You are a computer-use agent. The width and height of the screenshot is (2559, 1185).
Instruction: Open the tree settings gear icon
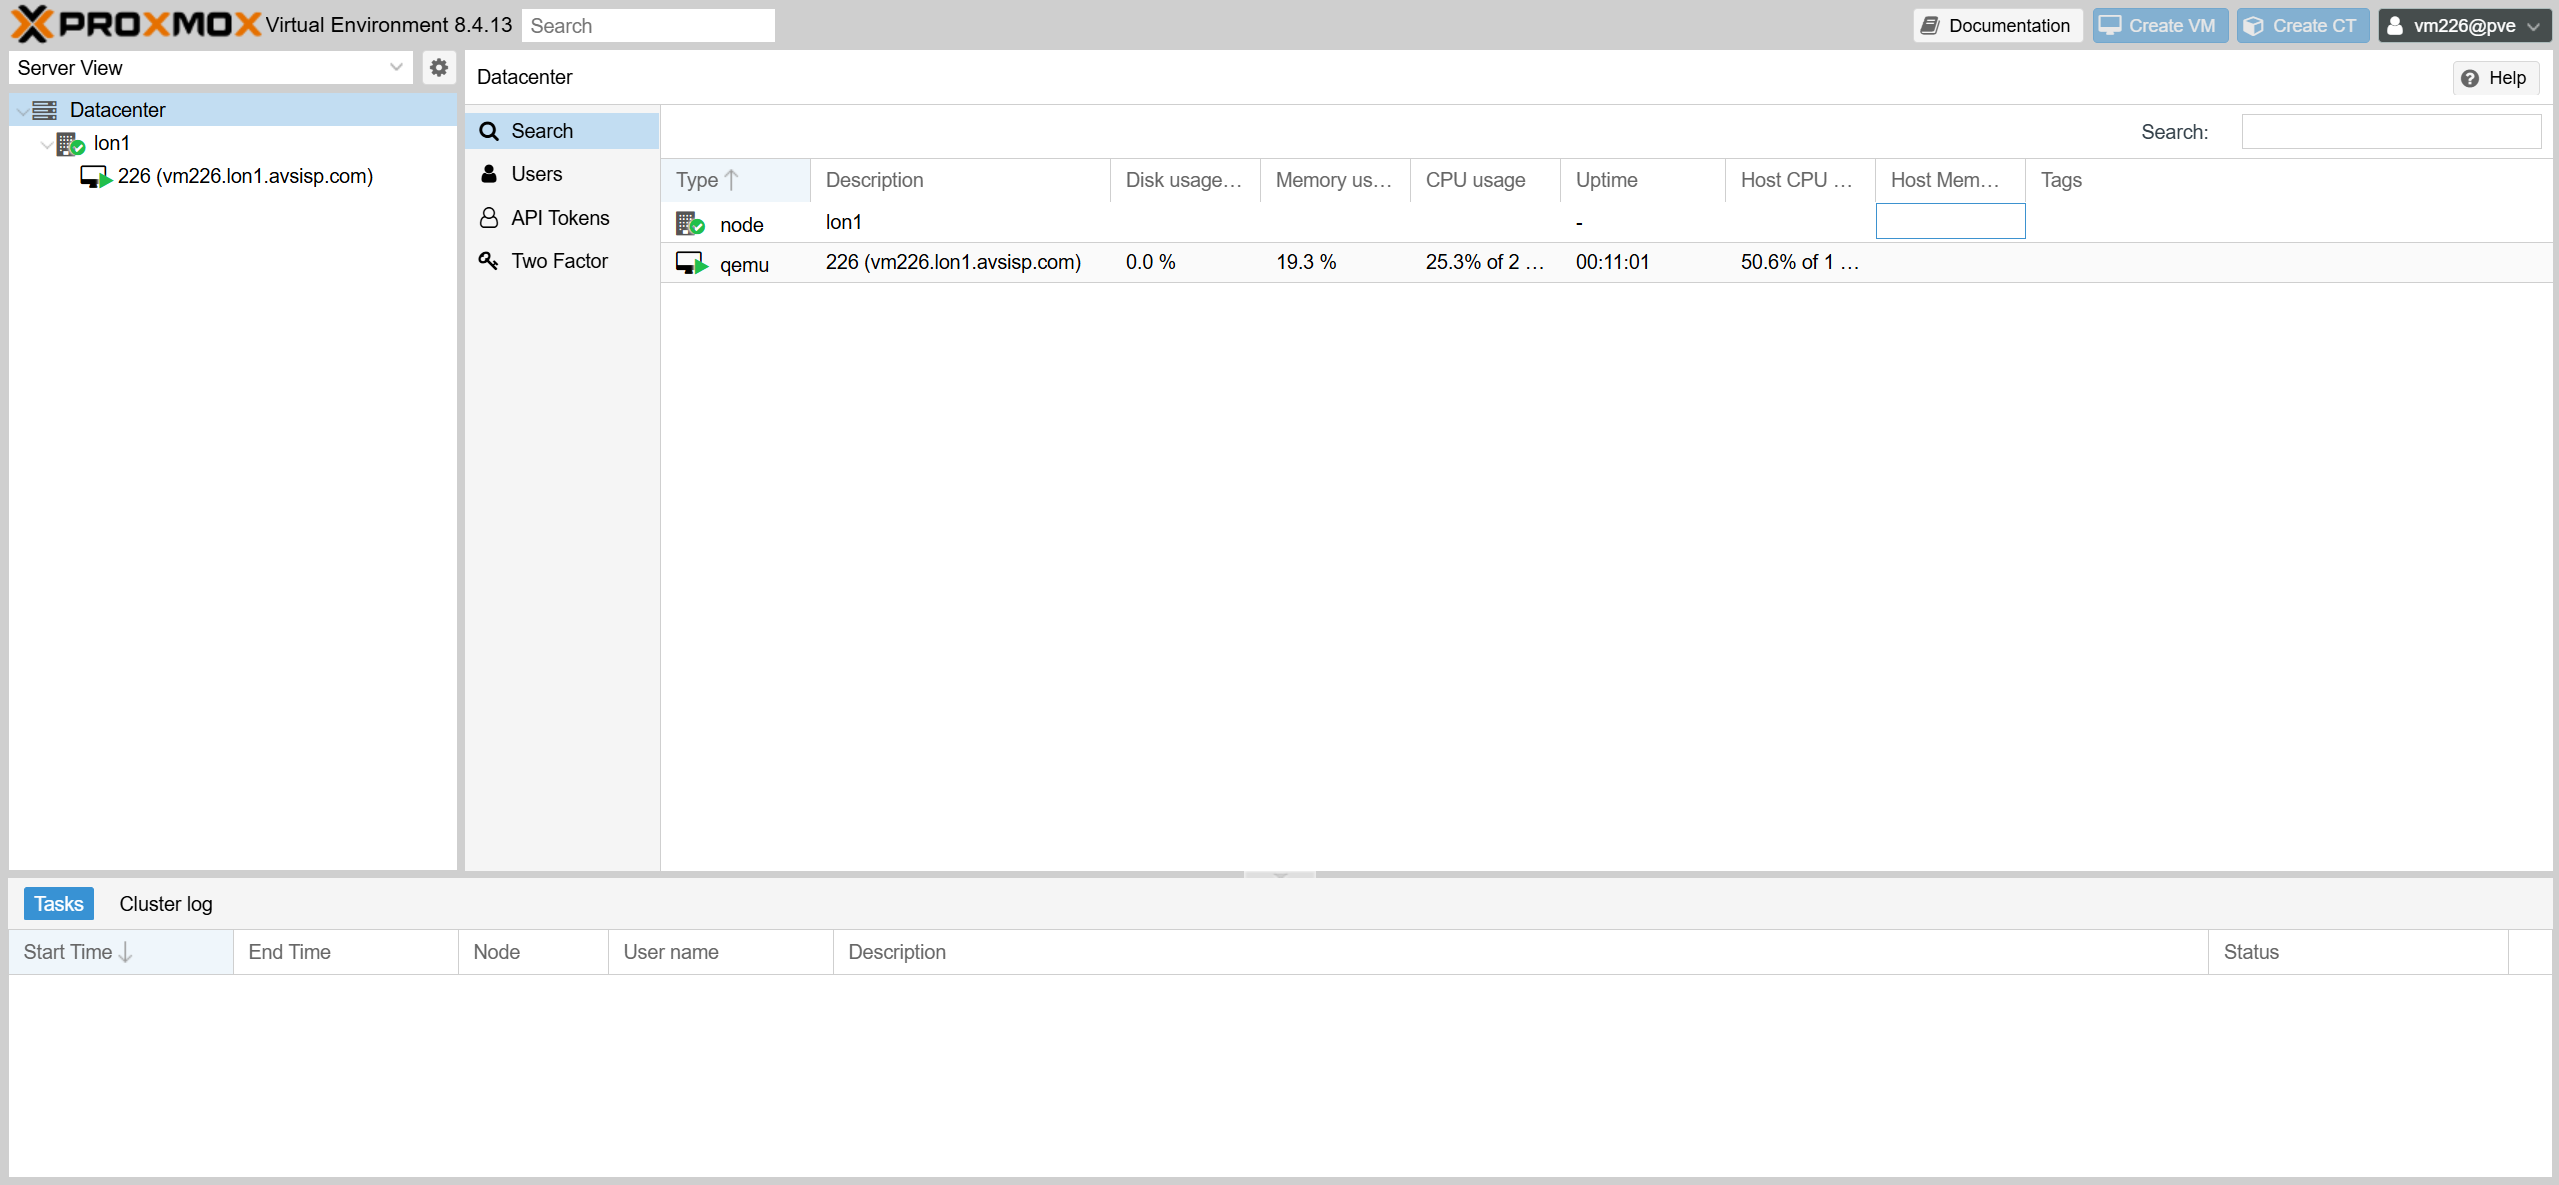438,68
